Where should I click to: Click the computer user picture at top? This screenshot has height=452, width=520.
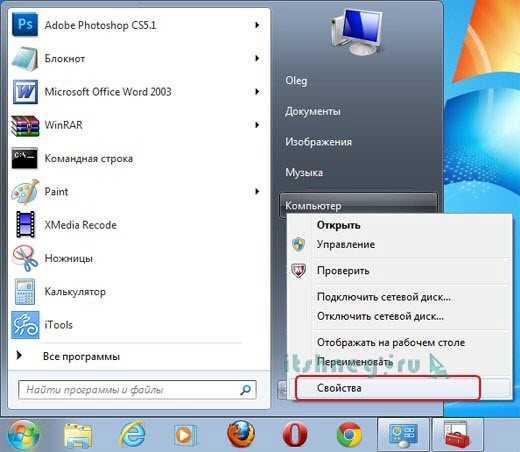[x=357, y=32]
